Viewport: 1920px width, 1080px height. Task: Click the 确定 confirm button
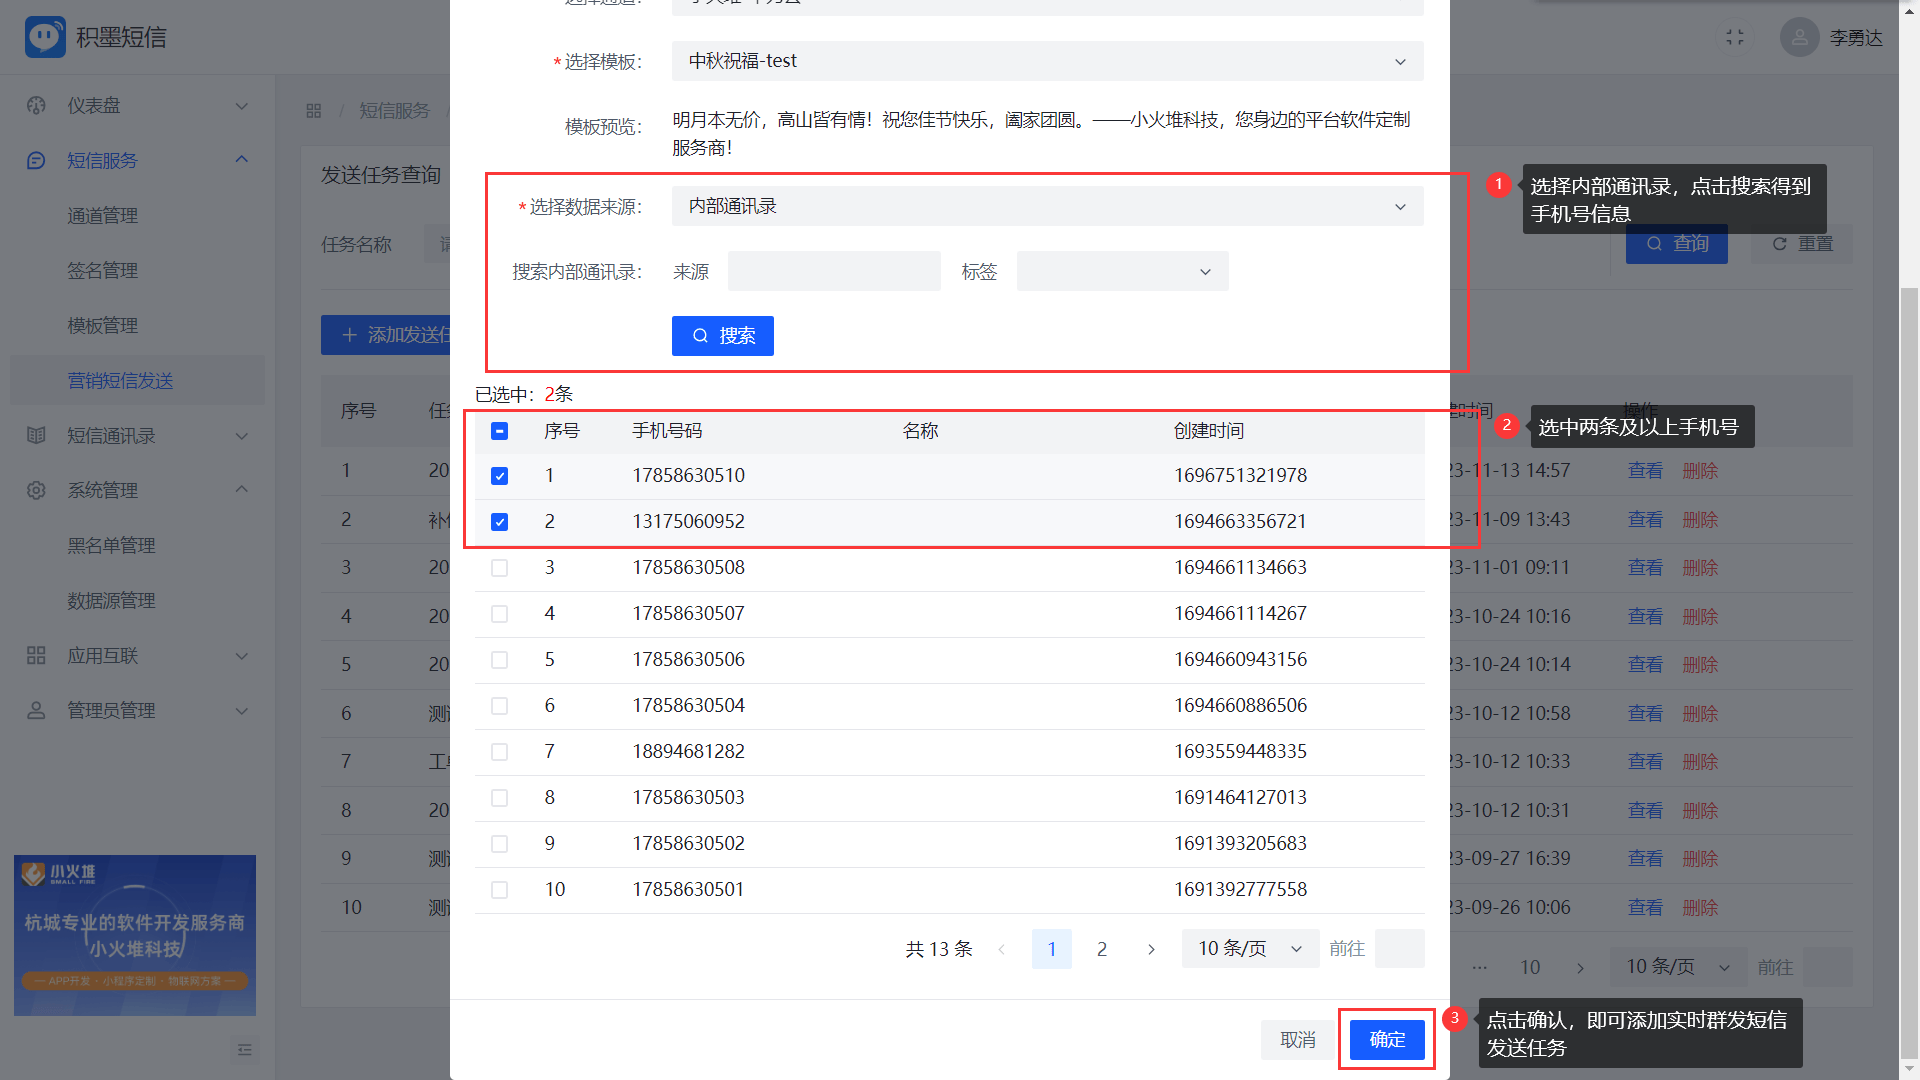point(1386,1040)
